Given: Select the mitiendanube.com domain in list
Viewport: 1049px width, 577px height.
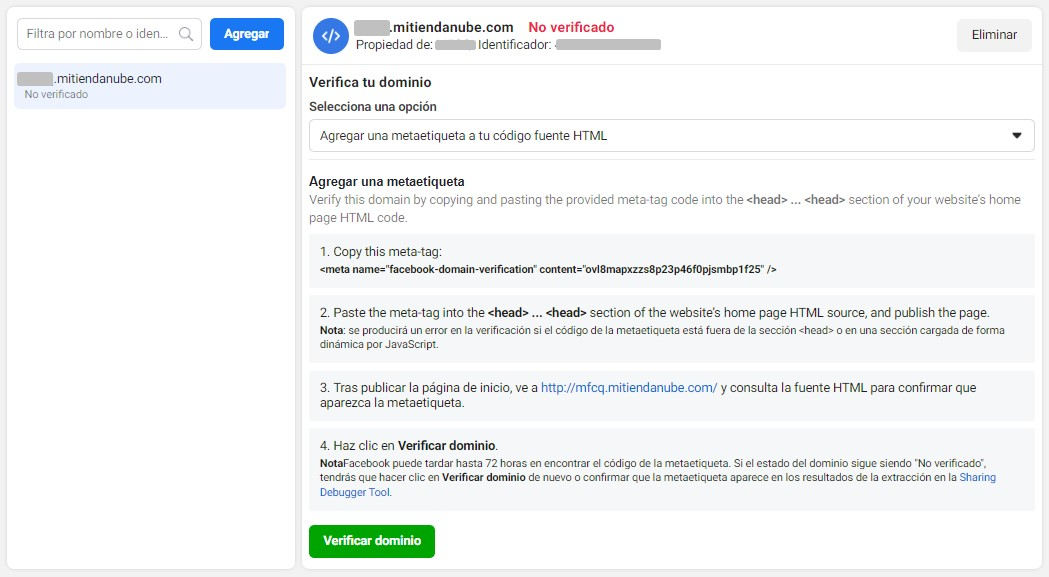Looking at the screenshot, I should 150,86.
